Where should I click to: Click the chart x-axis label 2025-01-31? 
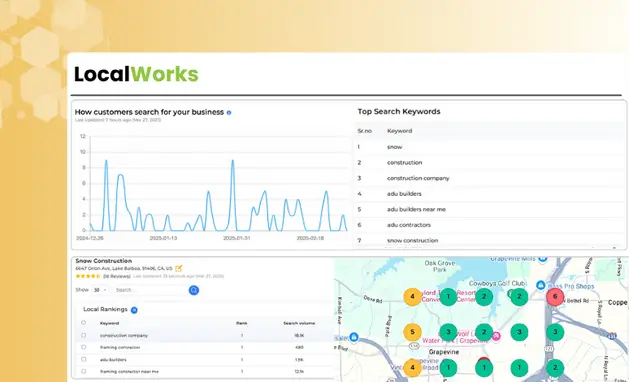pyautogui.click(x=237, y=238)
